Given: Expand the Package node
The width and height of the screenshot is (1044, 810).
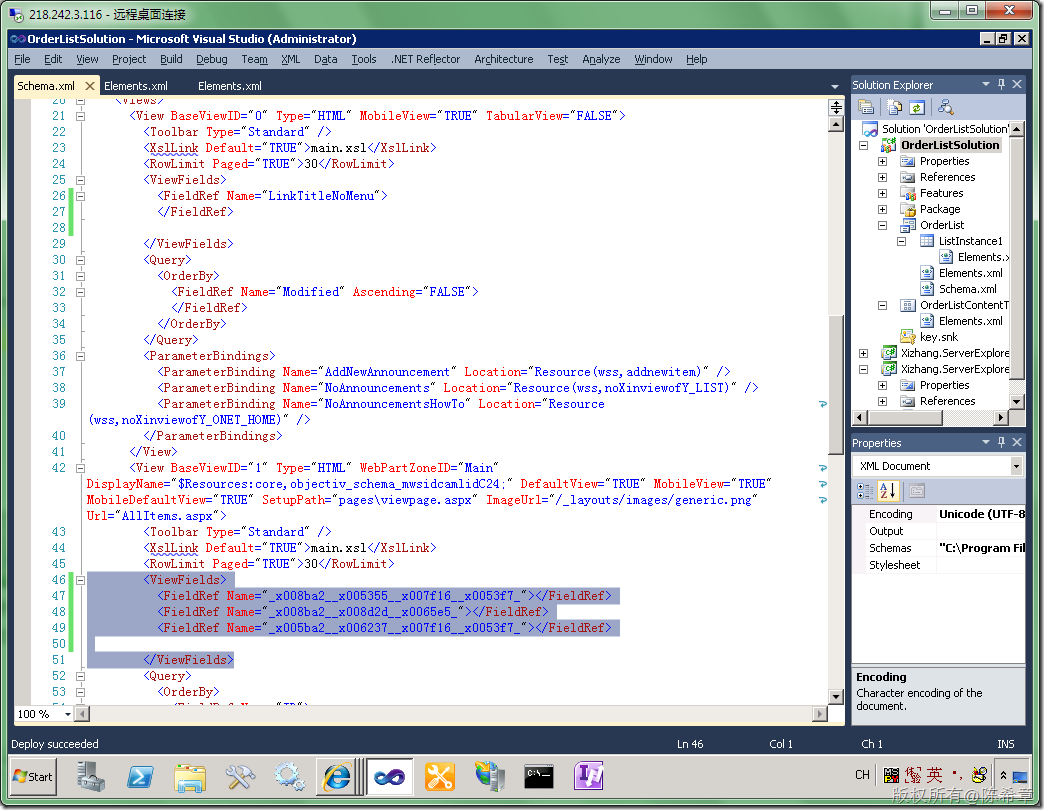Looking at the screenshot, I should coord(882,209).
